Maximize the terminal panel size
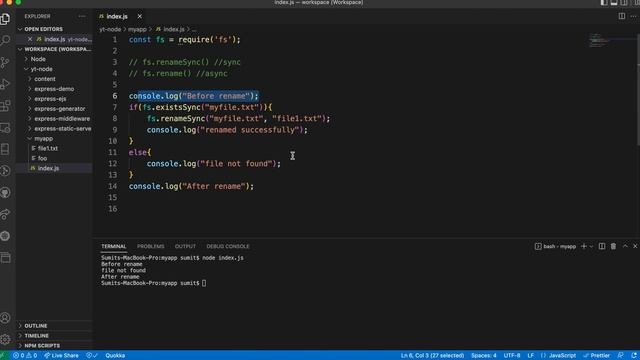640x360 pixels. (625, 246)
